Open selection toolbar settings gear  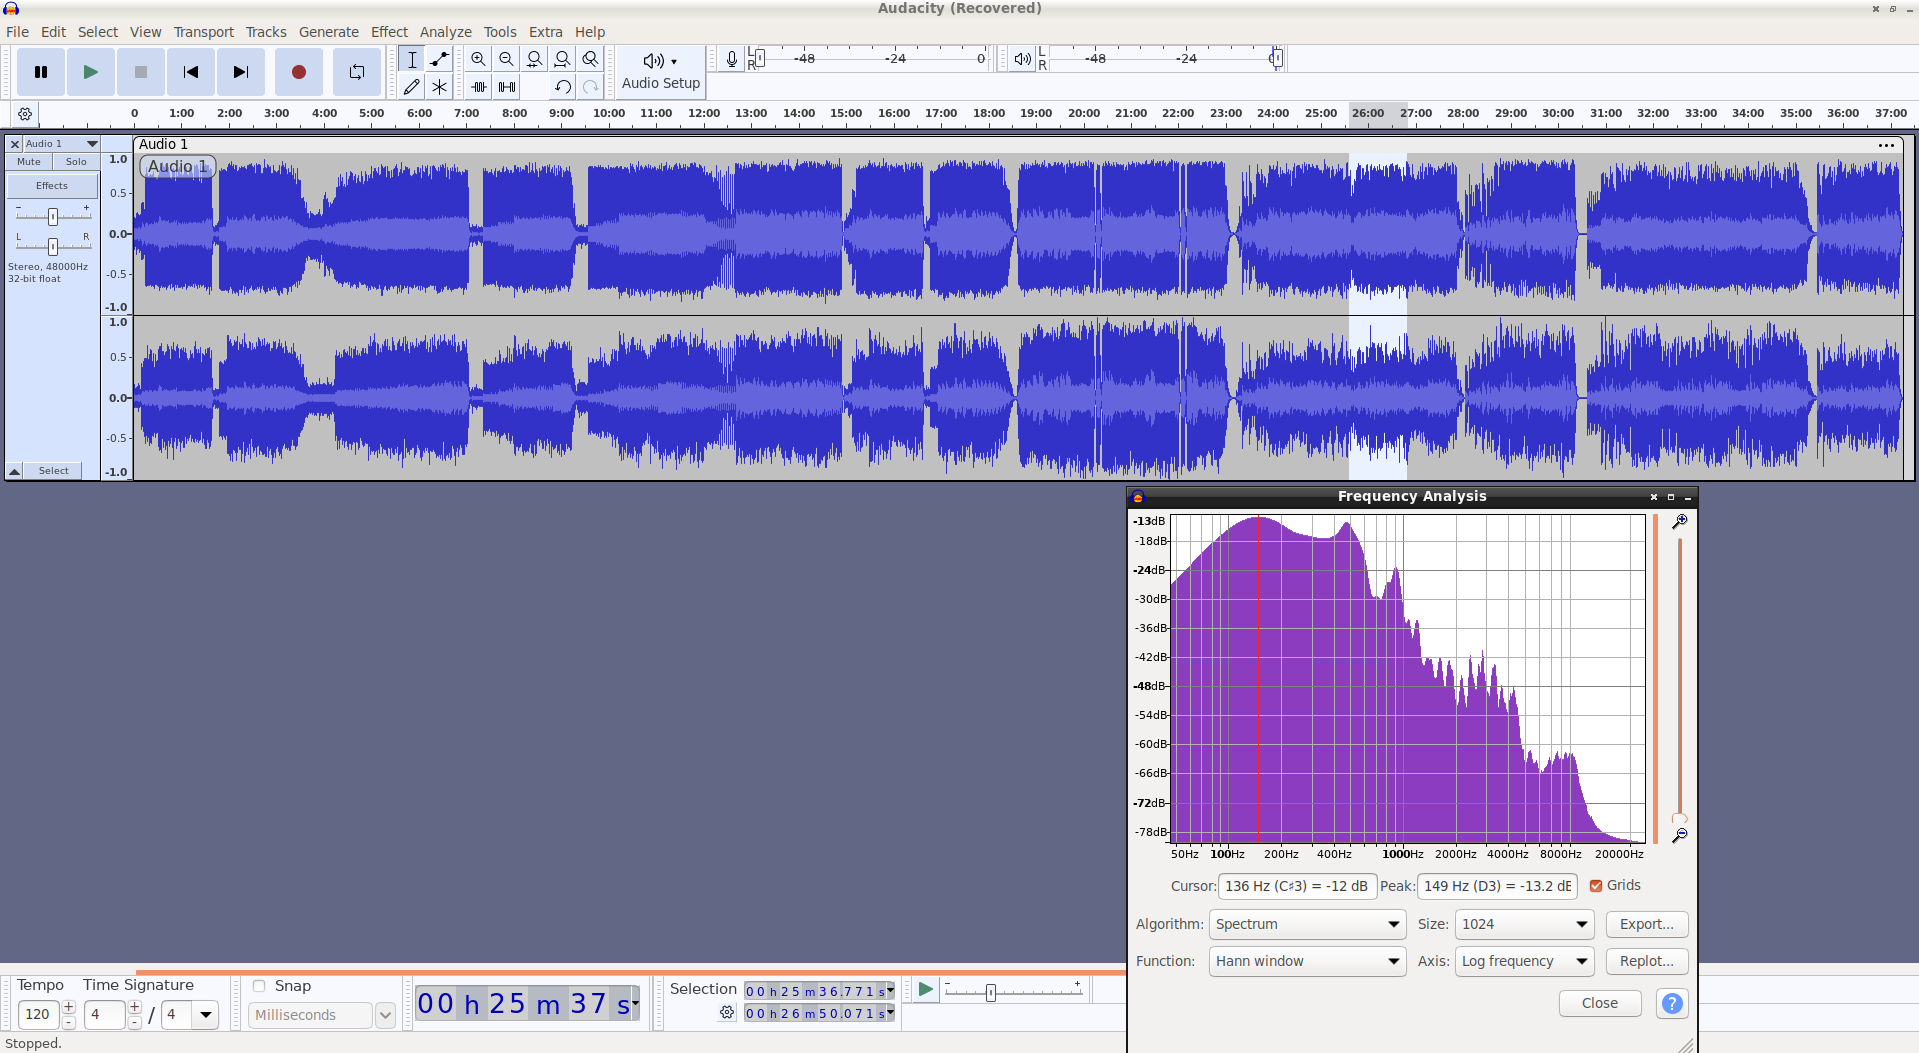[x=727, y=1013]
